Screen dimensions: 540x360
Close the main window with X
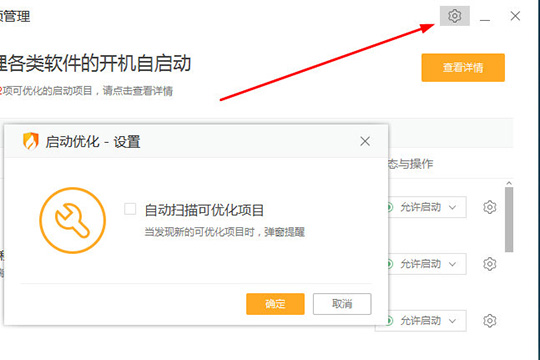pos(515,16)
